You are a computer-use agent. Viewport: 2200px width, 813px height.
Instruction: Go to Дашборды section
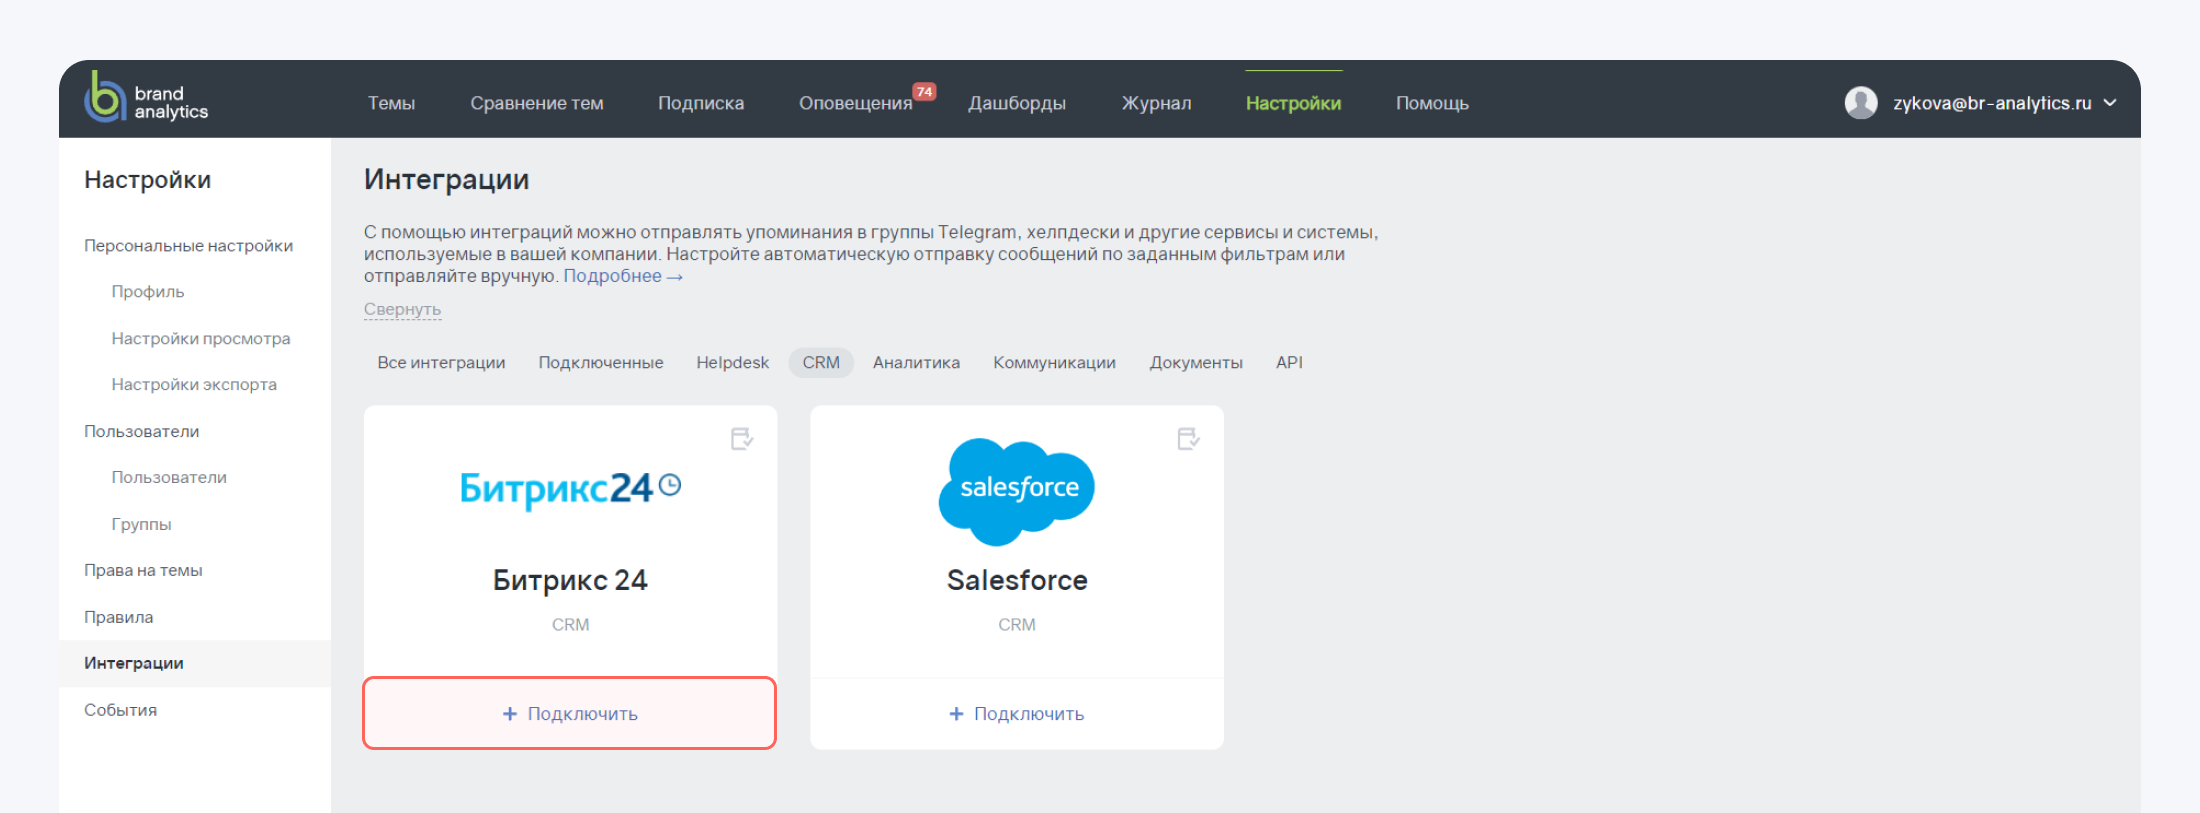tap(1017, 103)
